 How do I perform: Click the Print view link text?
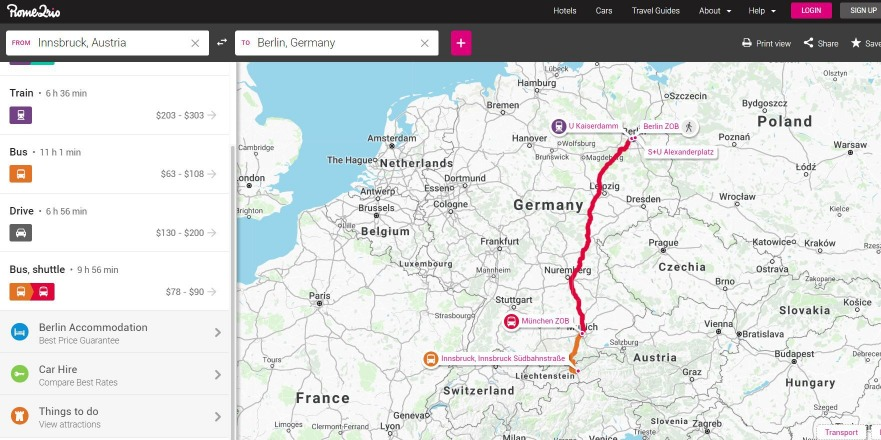[774, 43]
